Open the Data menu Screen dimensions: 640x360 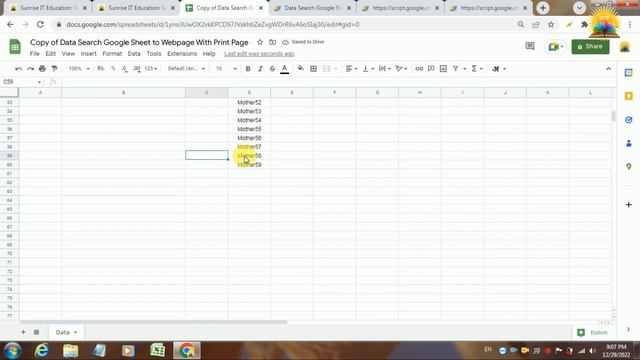pos(134,54)
